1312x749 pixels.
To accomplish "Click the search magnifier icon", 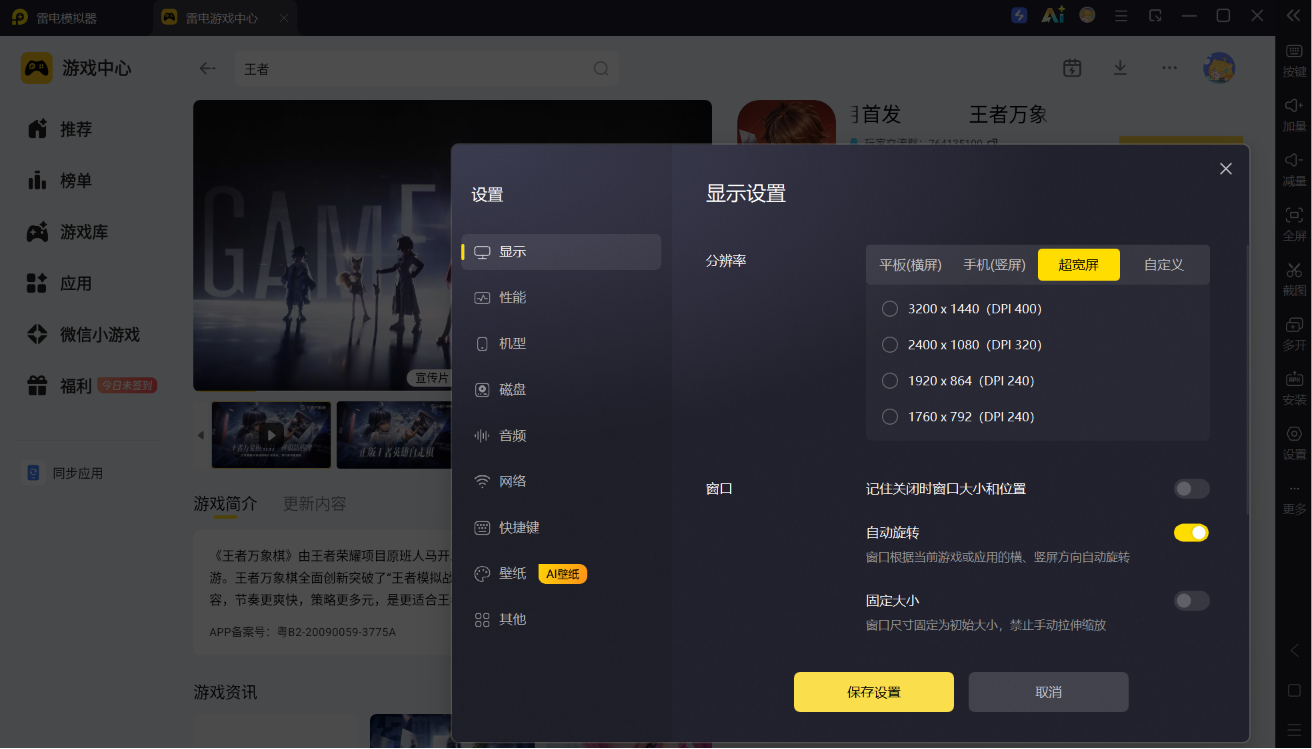I will pos(601,69).
